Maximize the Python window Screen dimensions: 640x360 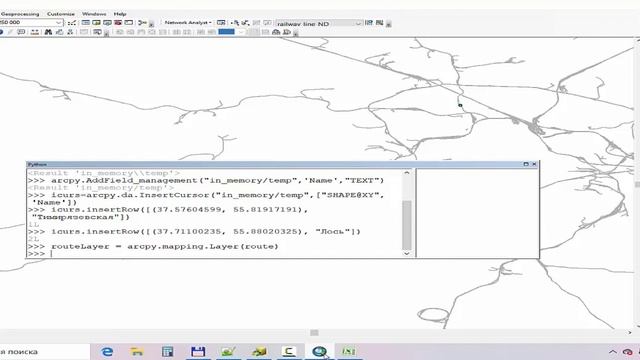[x=526, y=164]
